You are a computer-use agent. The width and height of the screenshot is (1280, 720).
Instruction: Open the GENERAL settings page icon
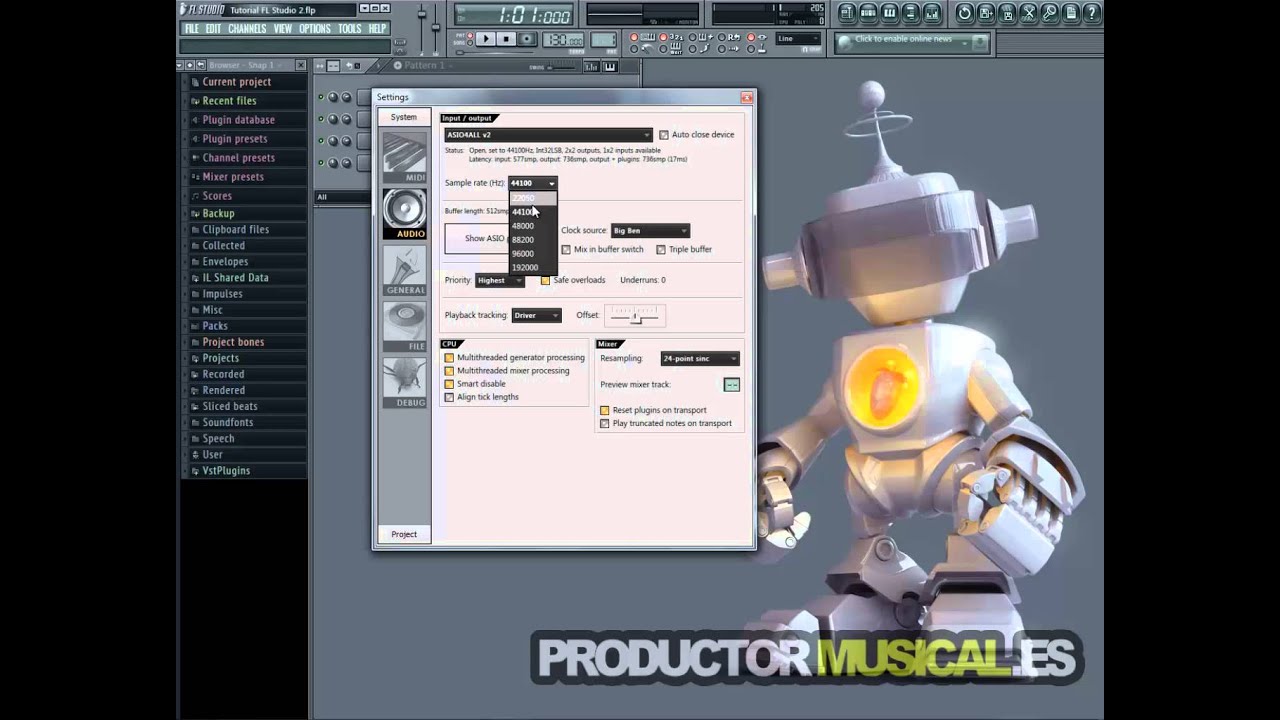[x=404, y=270]
